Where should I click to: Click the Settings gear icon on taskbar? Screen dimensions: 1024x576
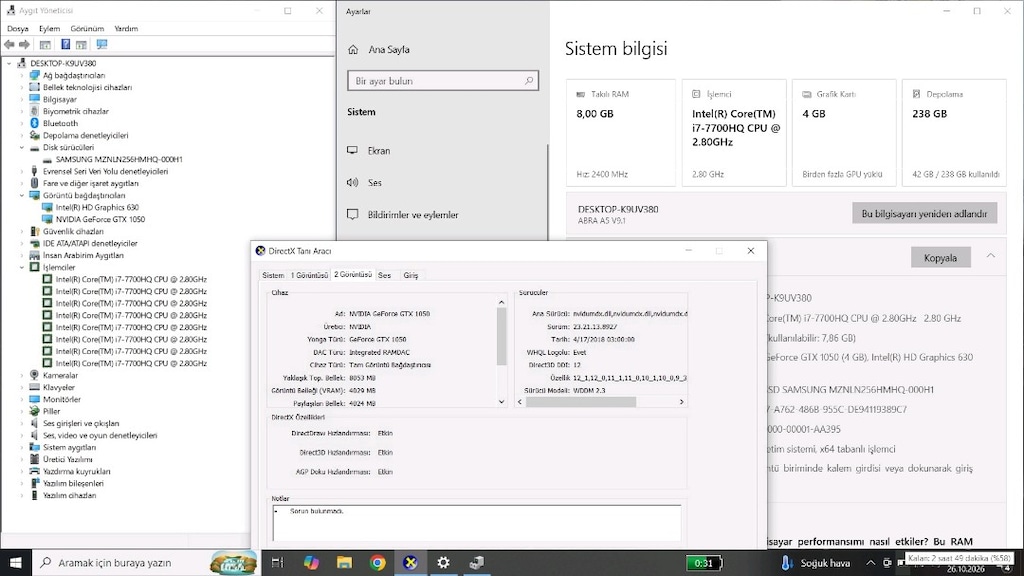(443, 562)
